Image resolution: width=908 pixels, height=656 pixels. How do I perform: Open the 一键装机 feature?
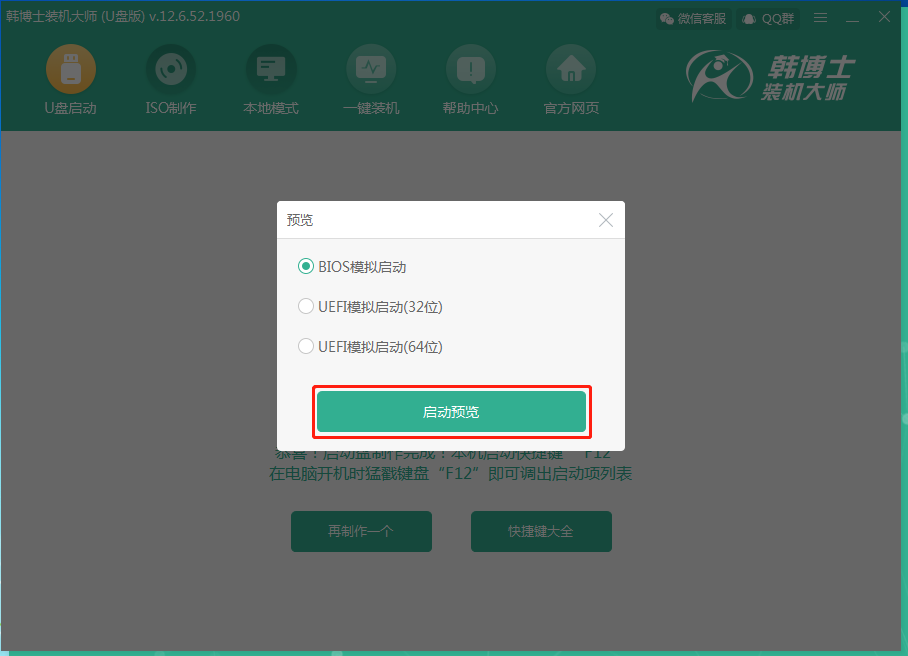(370, 80)
